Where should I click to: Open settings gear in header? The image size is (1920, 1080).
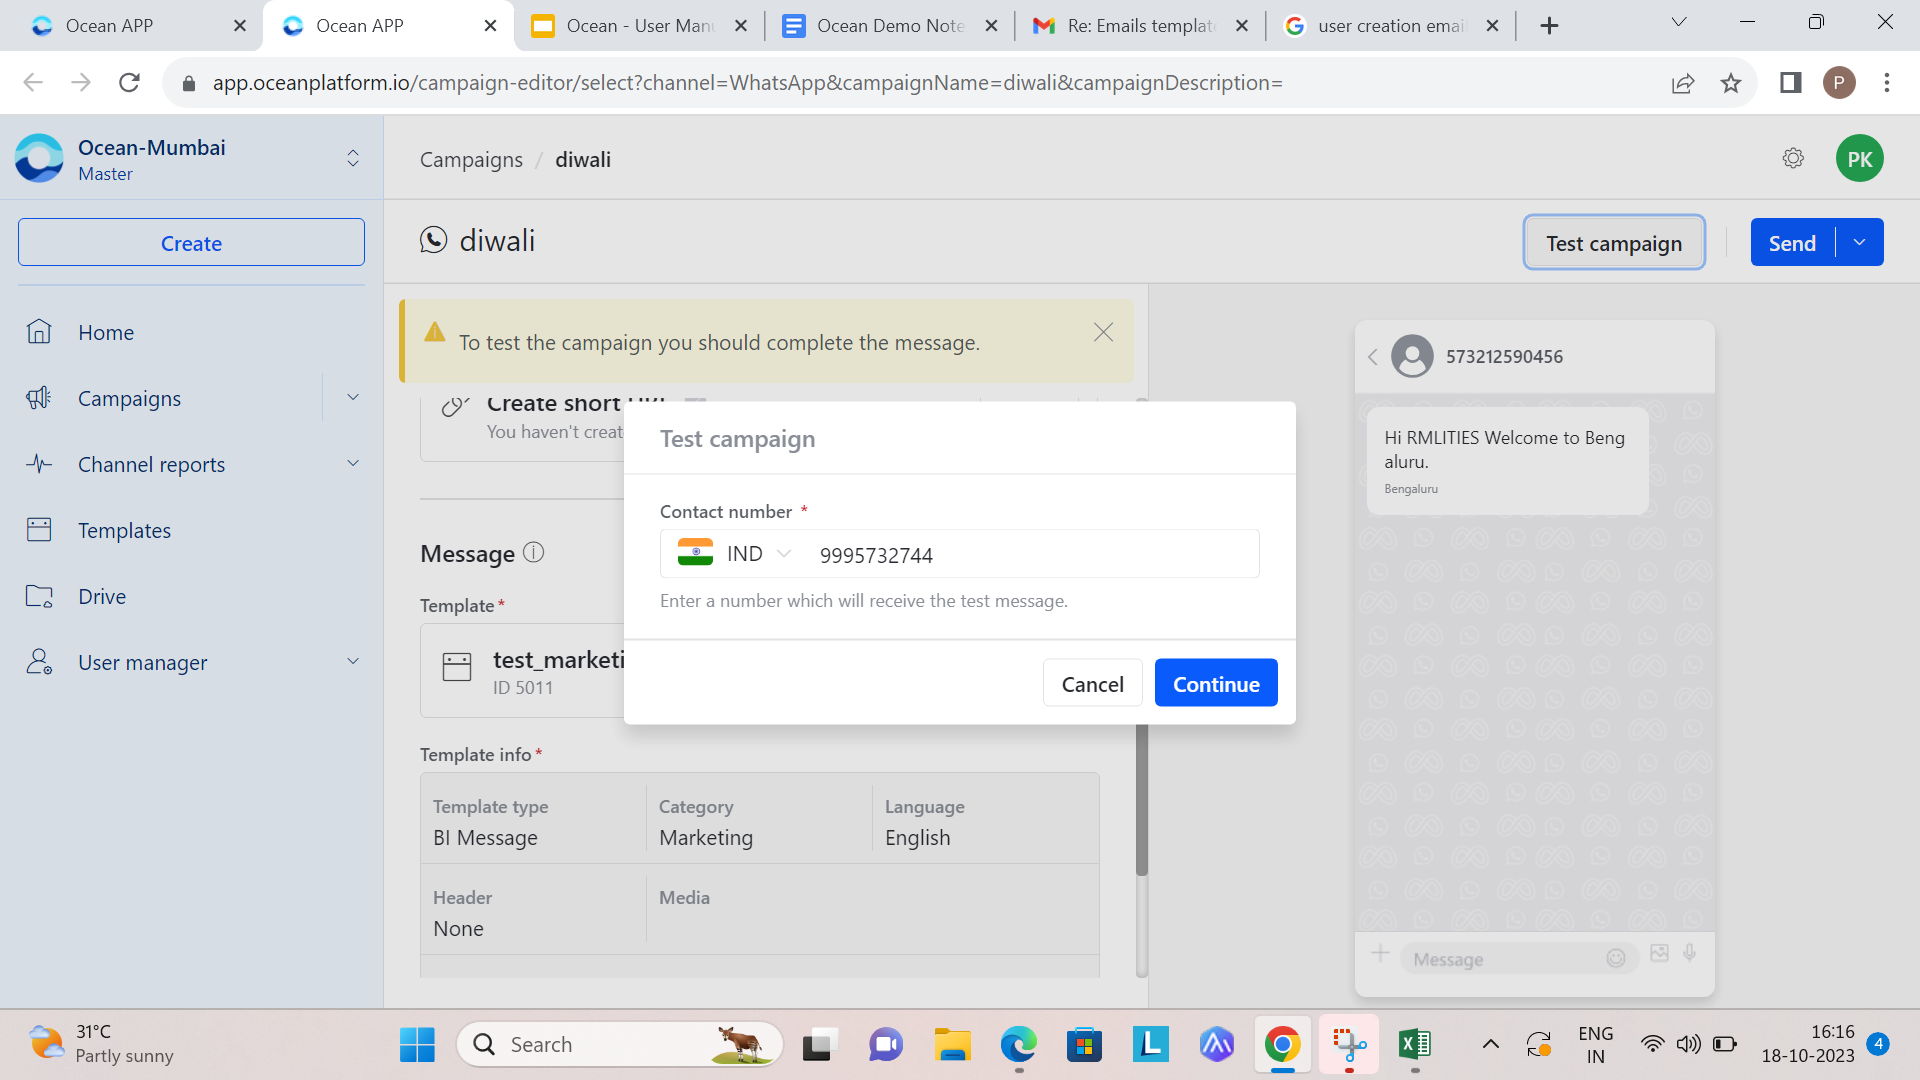[x=1793, y=159]
